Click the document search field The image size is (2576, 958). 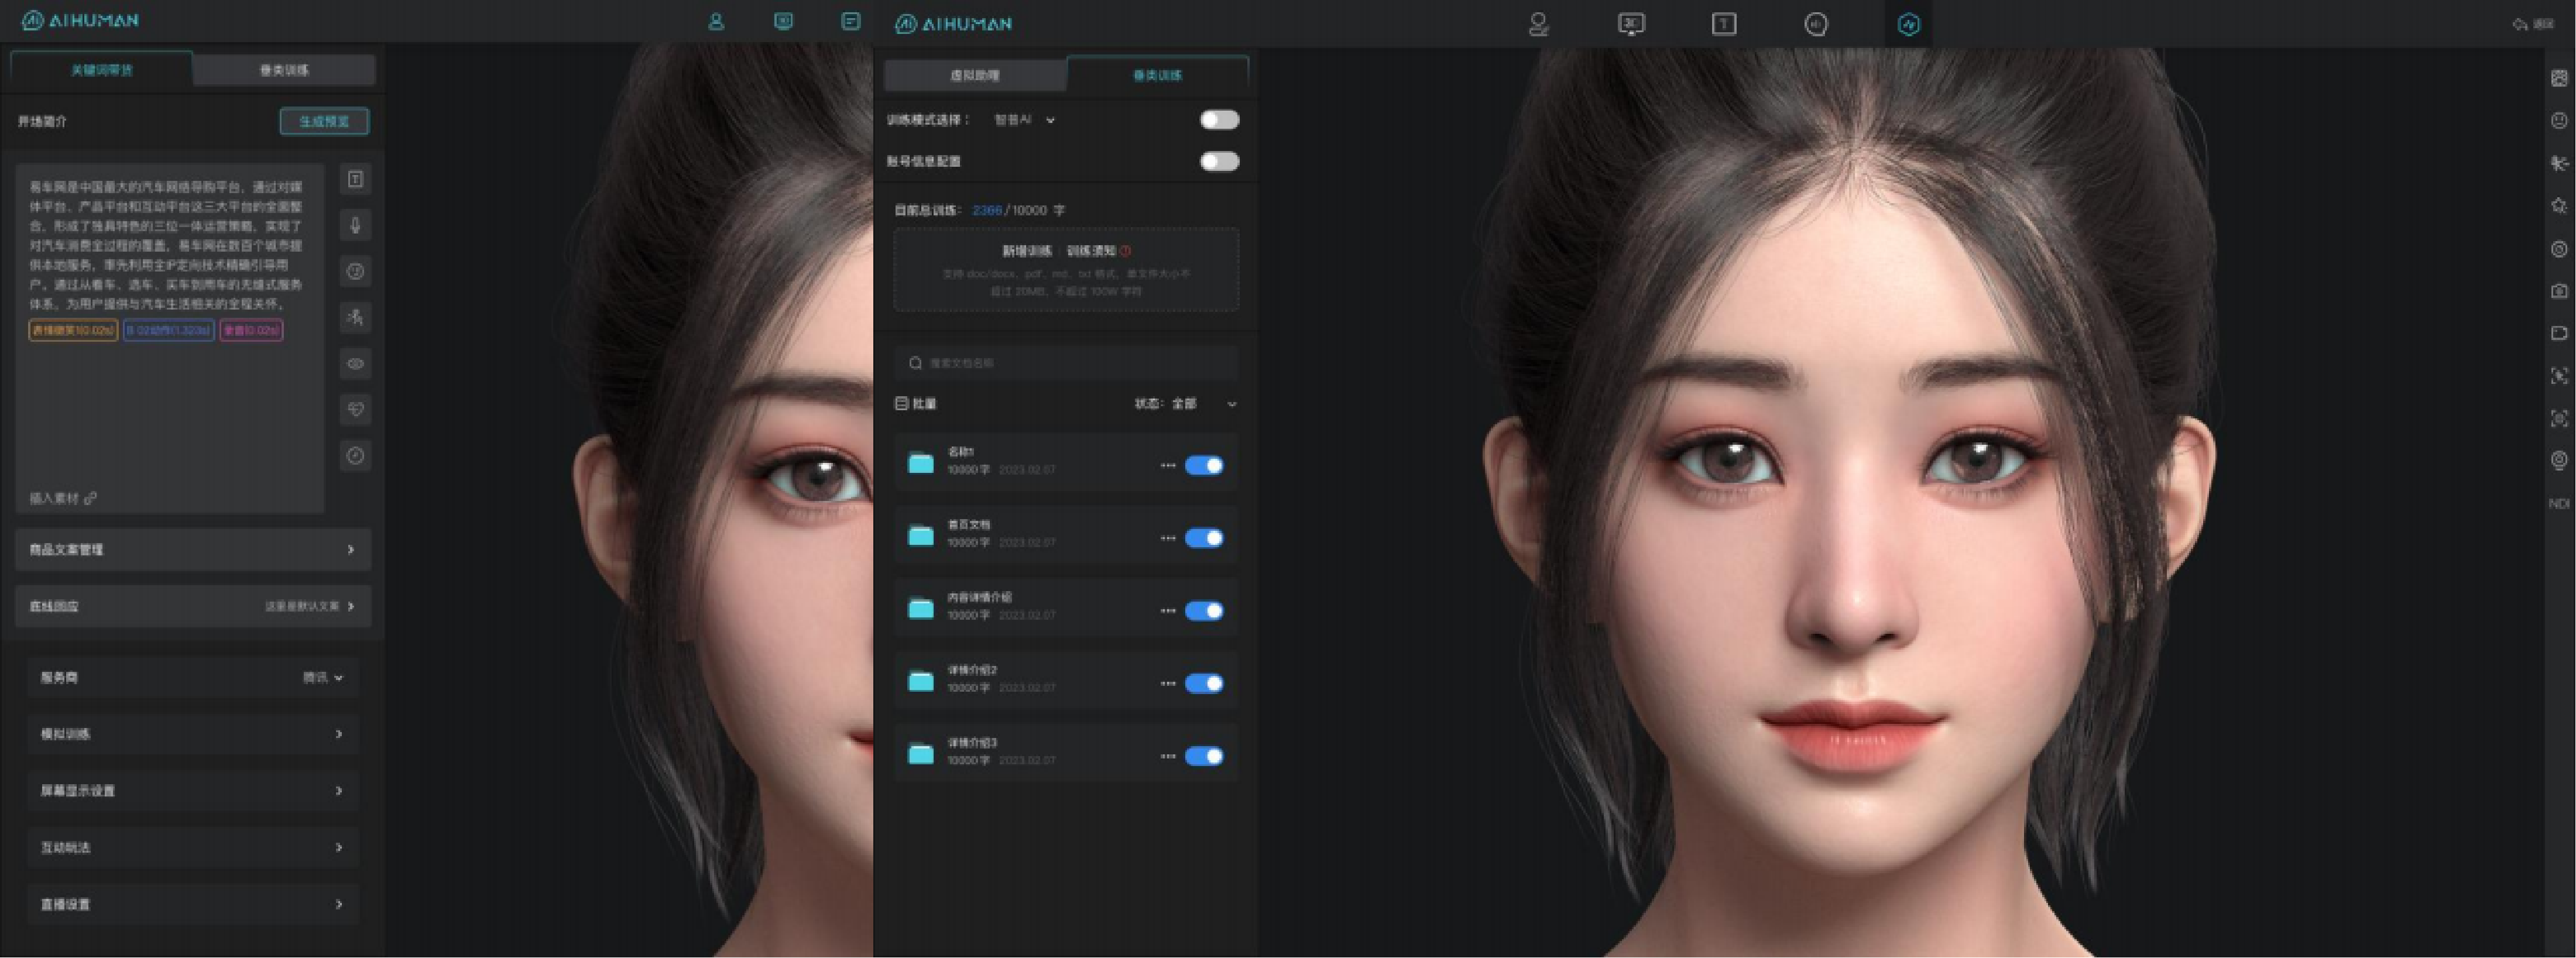pos(1066,363)
